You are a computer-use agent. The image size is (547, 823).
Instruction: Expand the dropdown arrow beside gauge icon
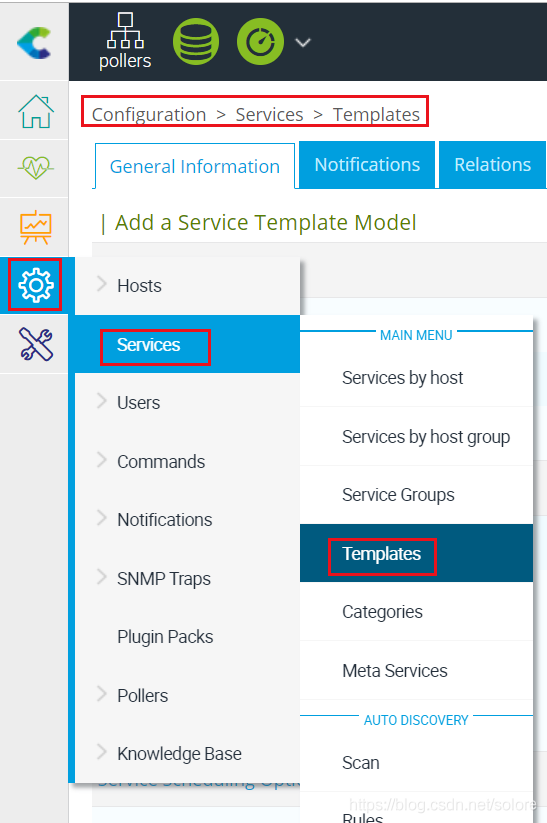[303, 43]
